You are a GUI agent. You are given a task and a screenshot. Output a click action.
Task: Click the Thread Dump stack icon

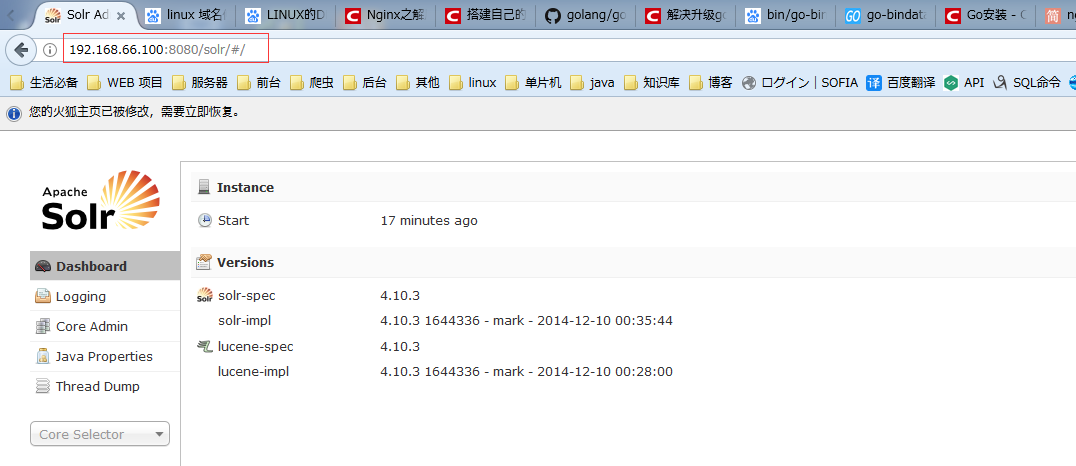pos(43,386)
